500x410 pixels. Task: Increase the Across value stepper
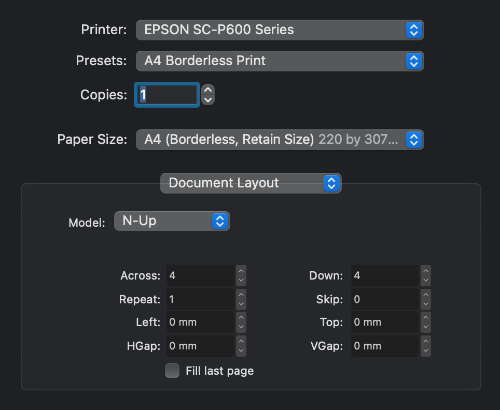[241, 271]
